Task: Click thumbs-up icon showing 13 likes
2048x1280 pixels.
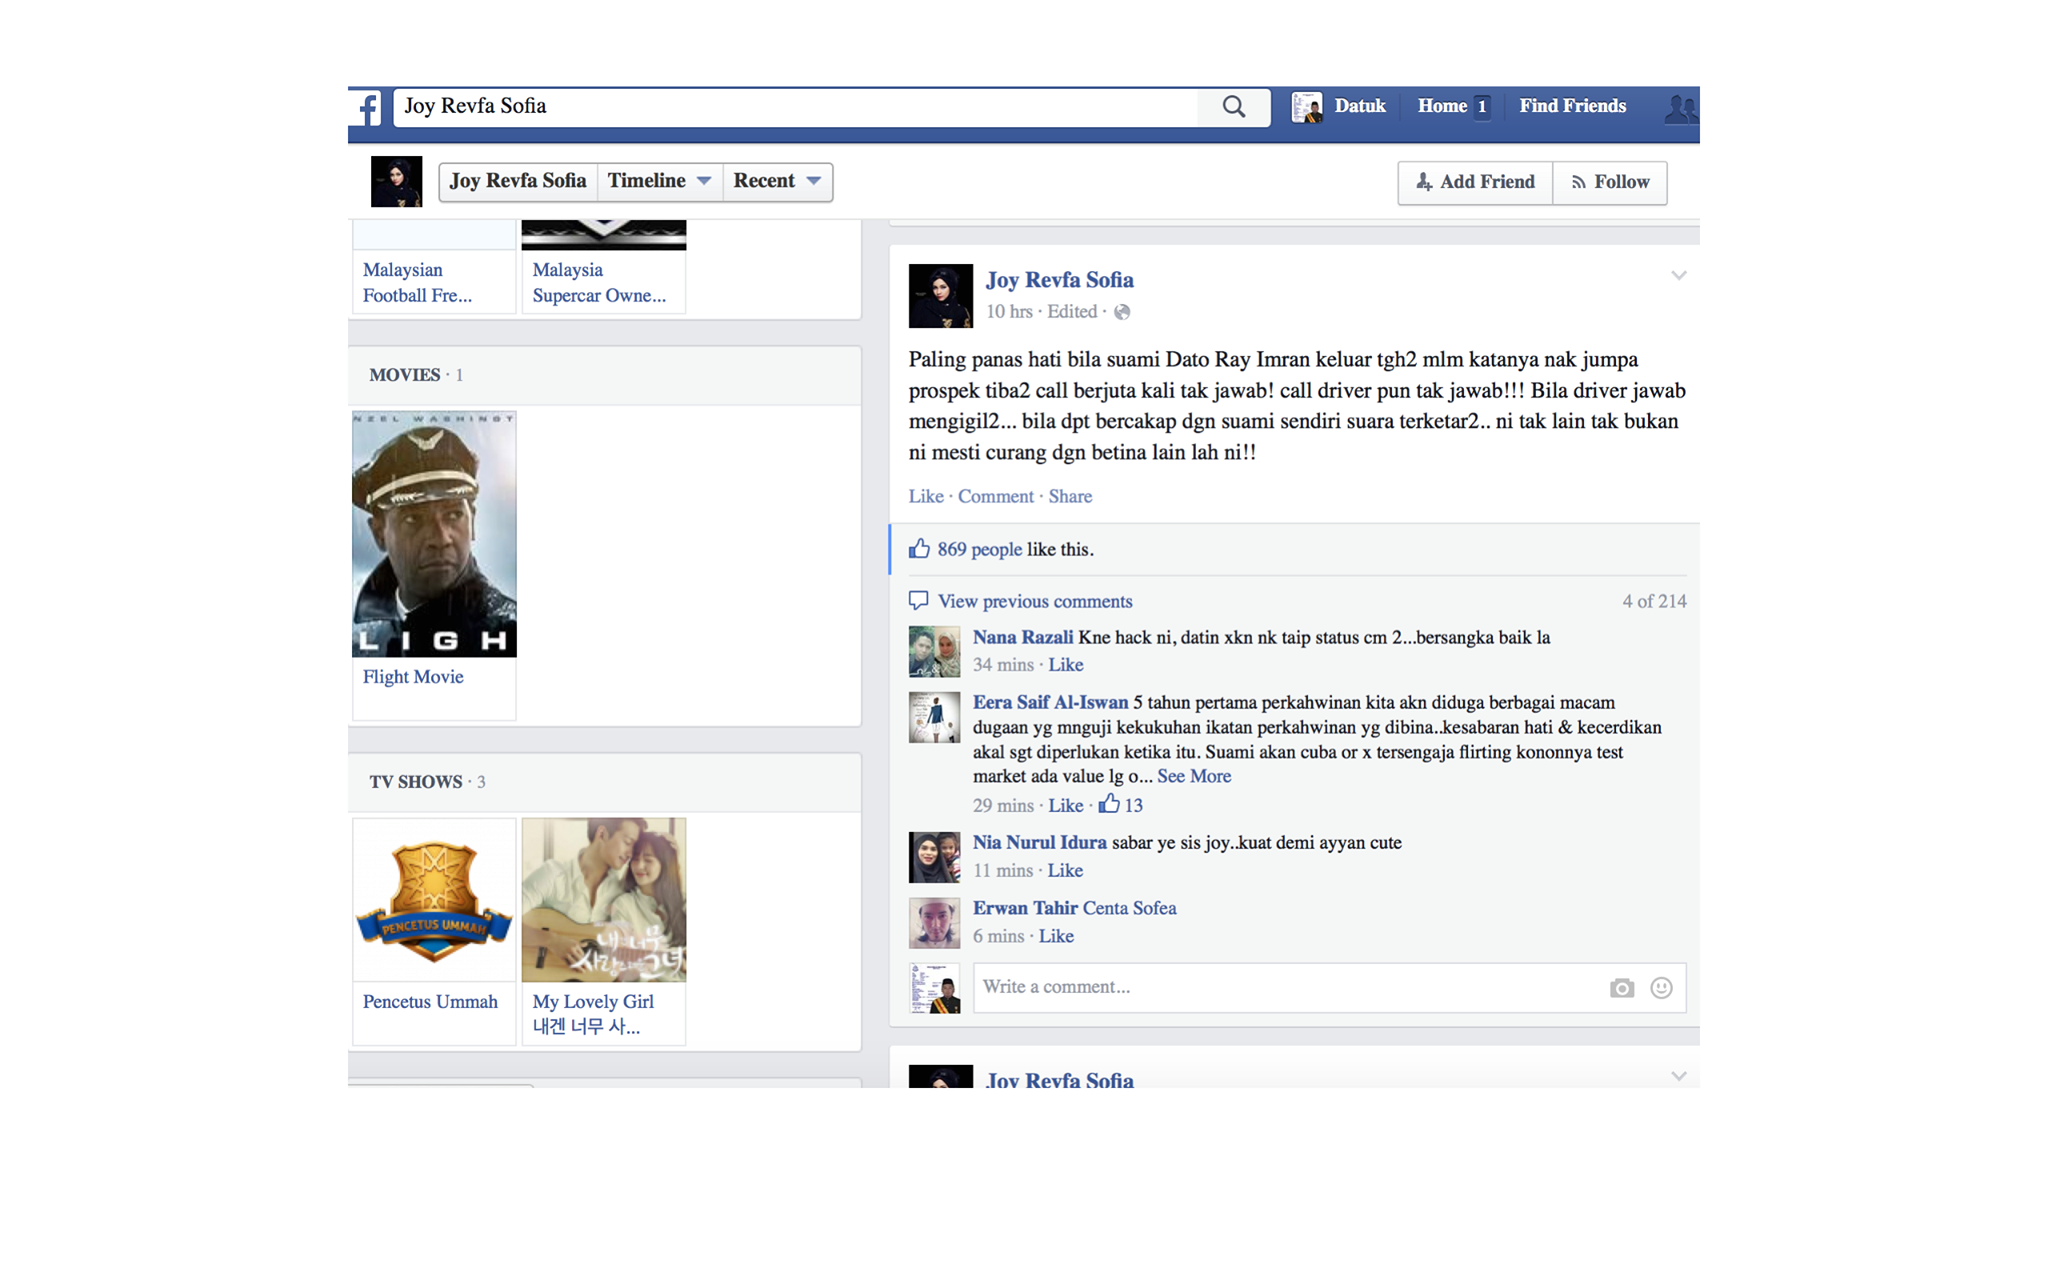Action: tap(1109, 804)
